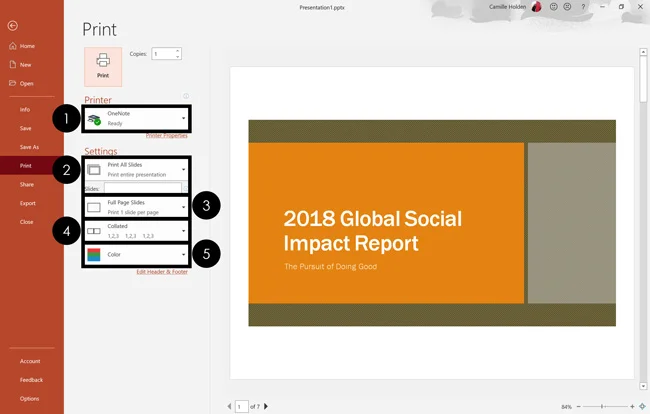
Task: Click zoom in plus icon
Action: point(632,407)
